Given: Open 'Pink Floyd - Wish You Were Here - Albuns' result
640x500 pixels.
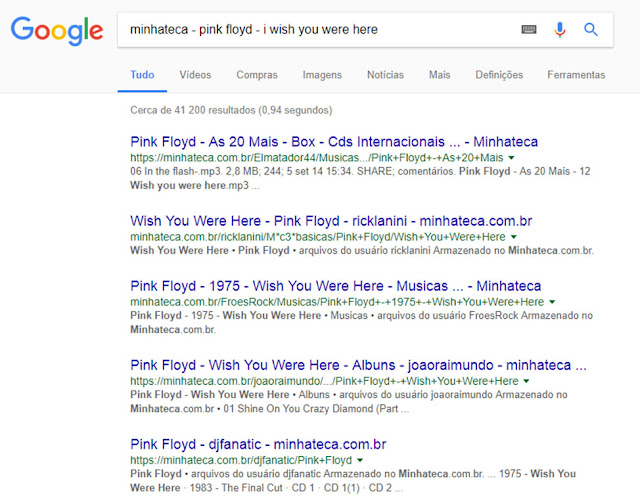Looking at the screenshot, I should click(x=358, y=365).
